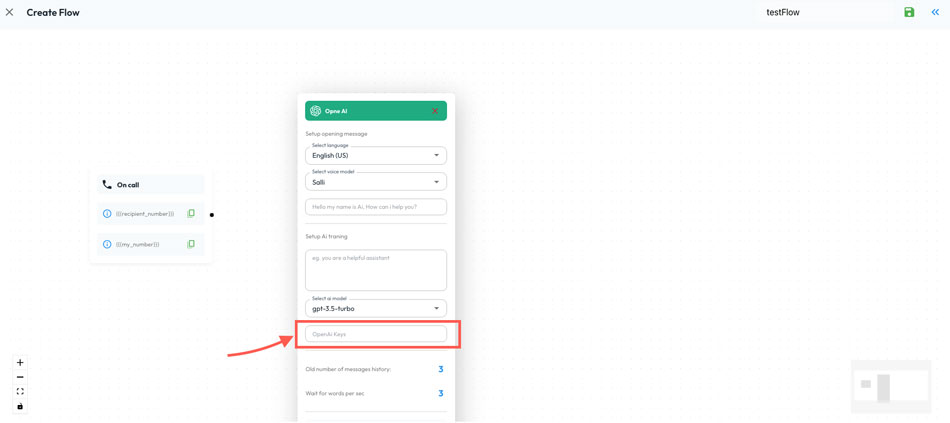Focus the Ai training instructions textarea
Image resolution: width=950 pixels, height=423 pixels.
(376, 270)
